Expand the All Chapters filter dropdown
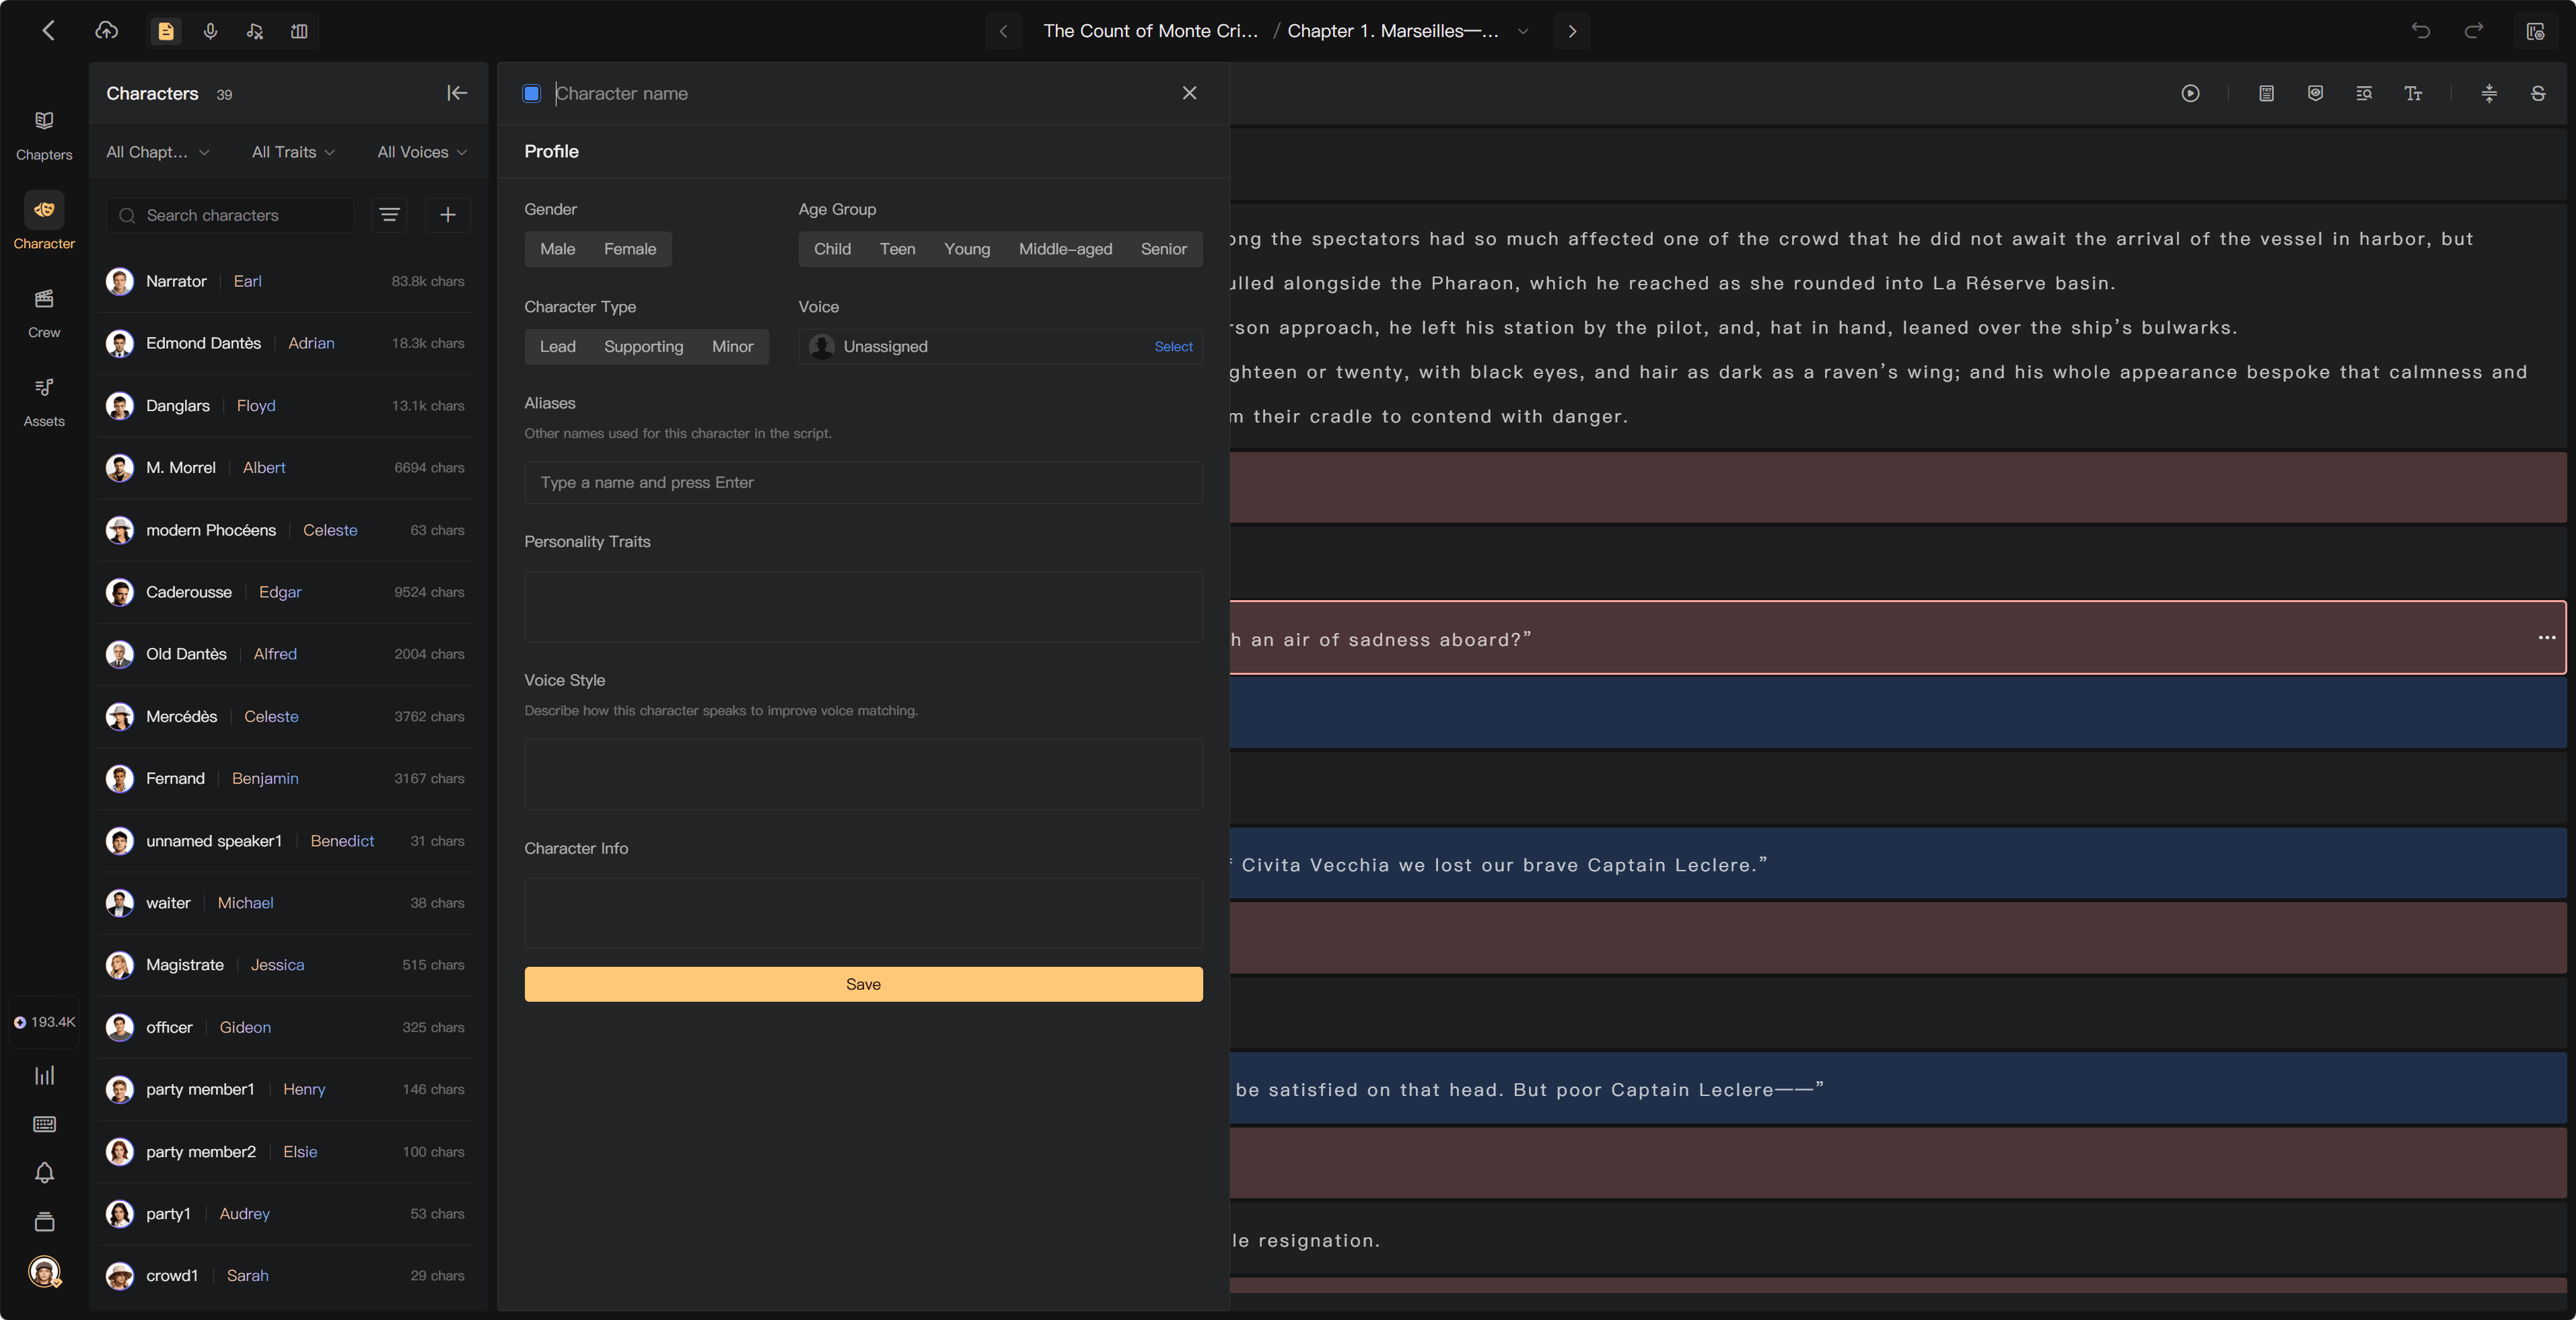2576x1320 pixels. (158, 152)
